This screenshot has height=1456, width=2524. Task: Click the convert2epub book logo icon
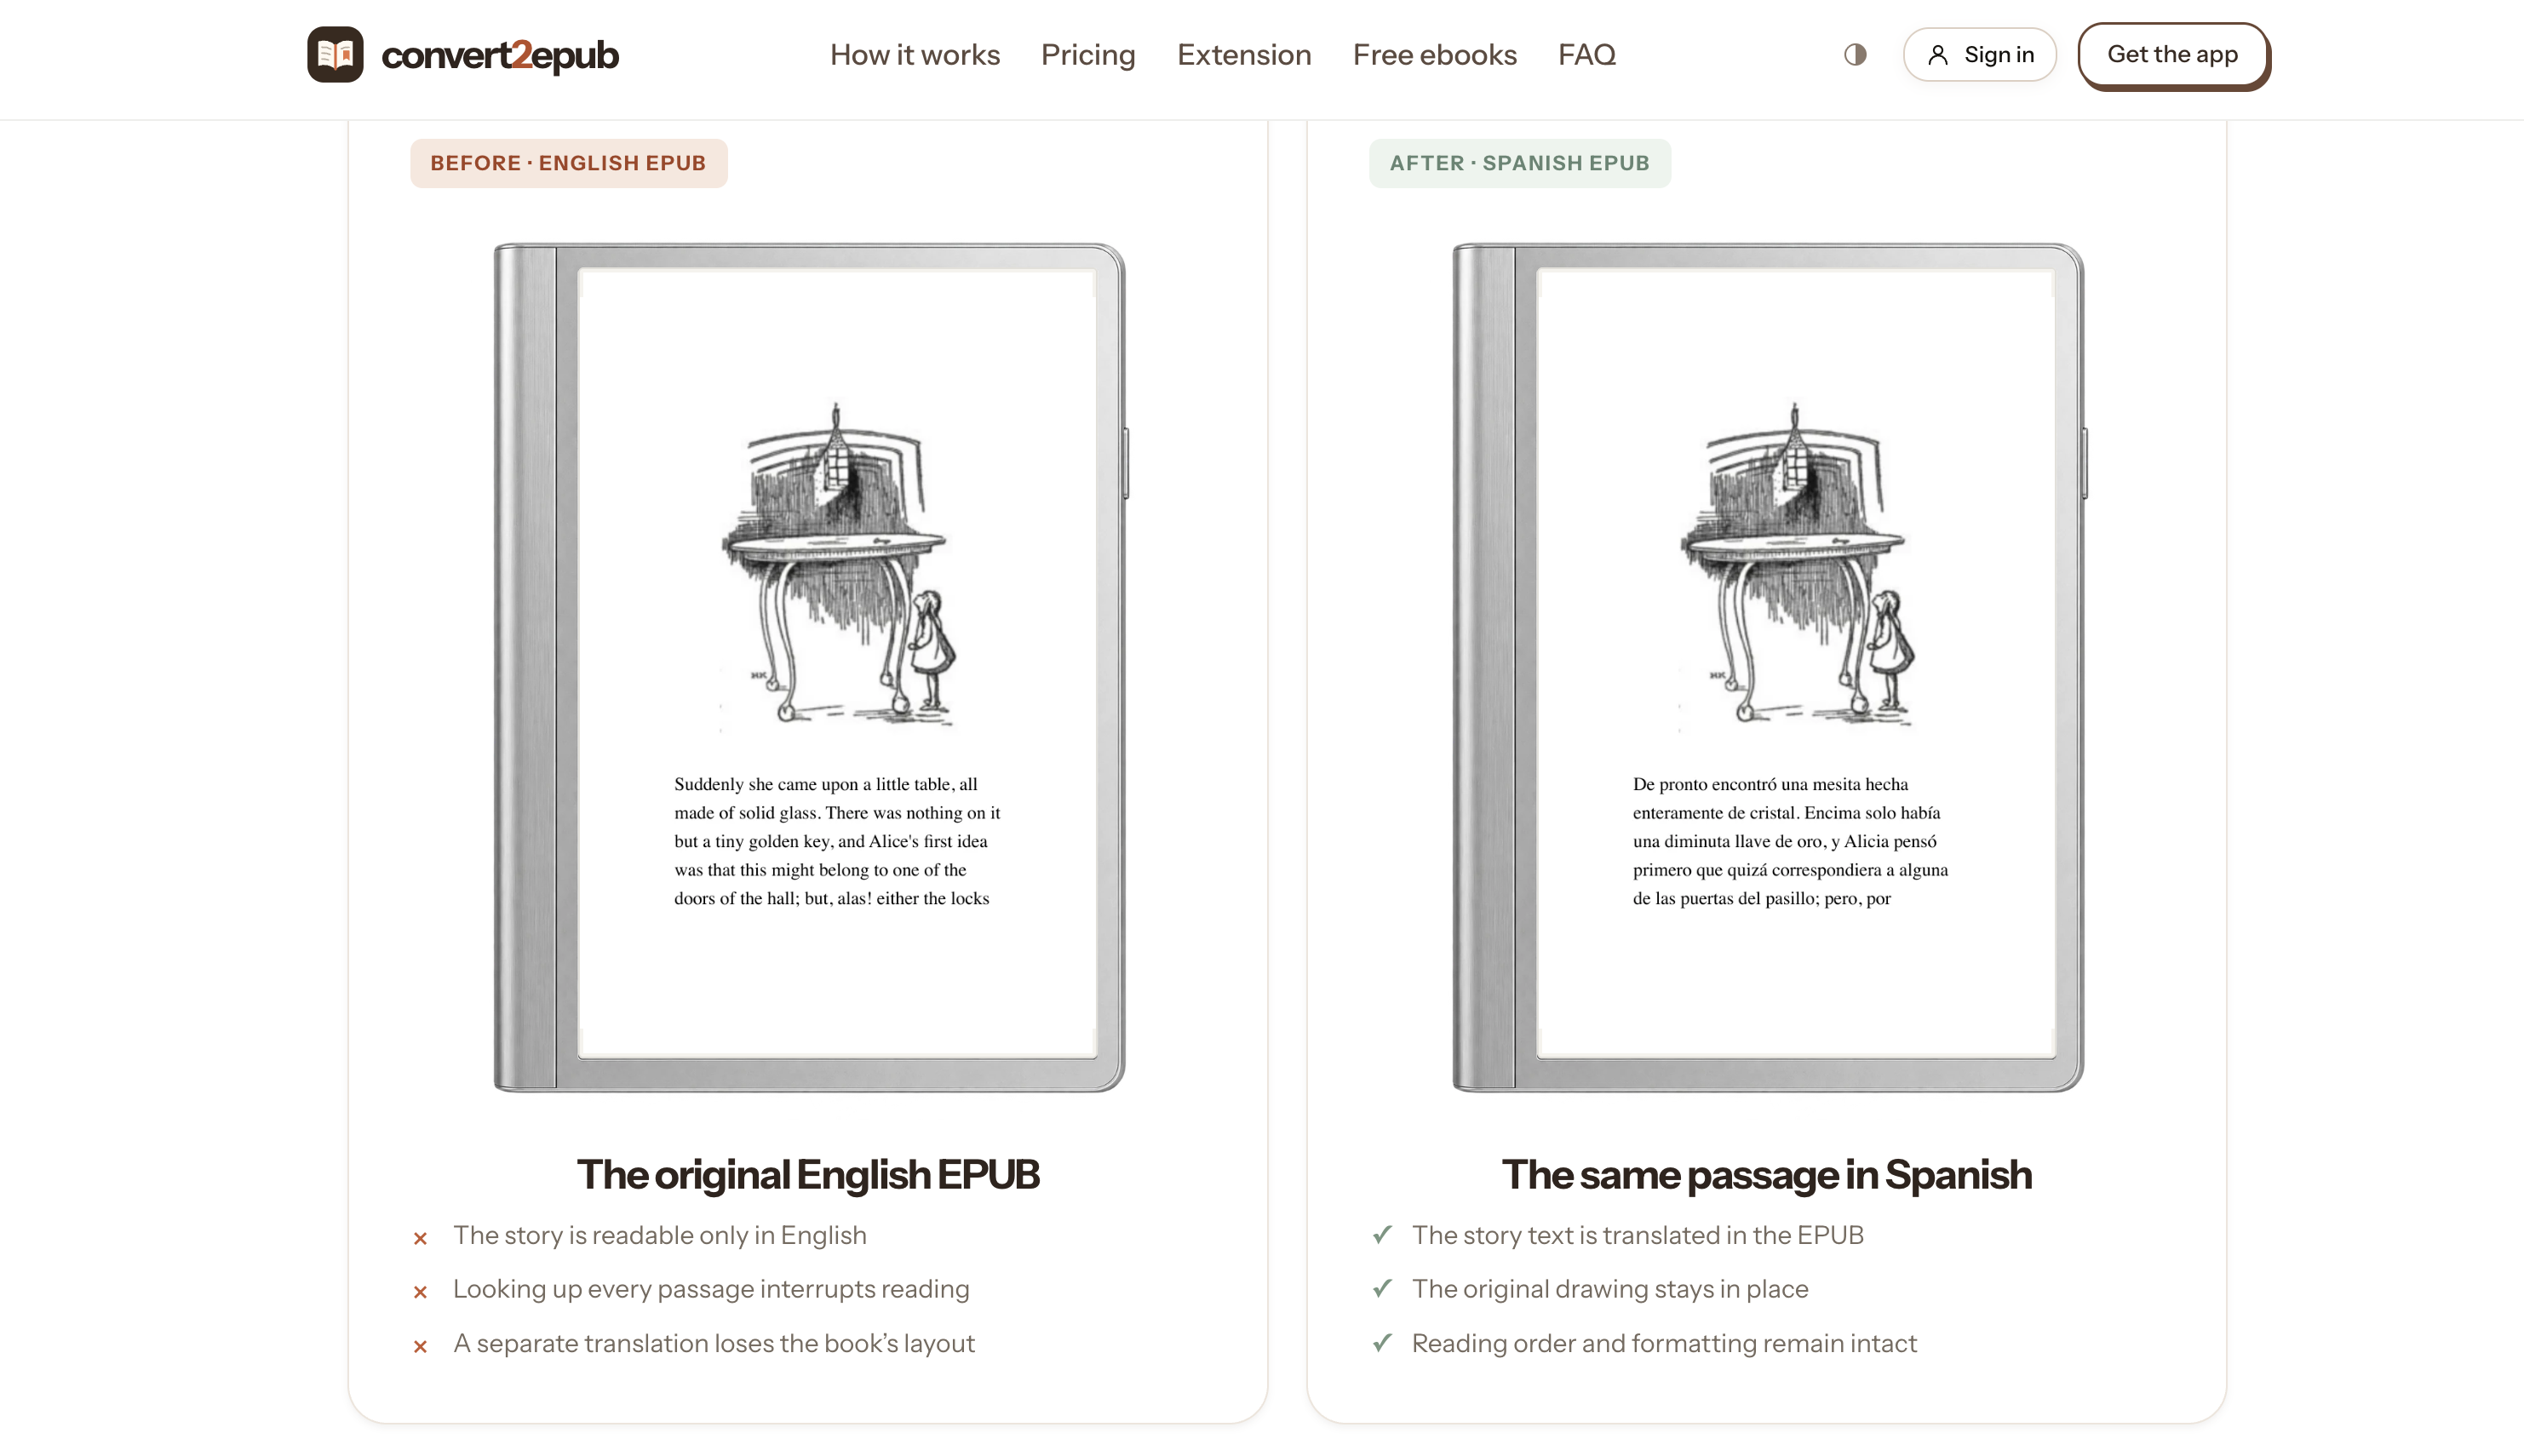pyautogui.click(x=335, y=54)
